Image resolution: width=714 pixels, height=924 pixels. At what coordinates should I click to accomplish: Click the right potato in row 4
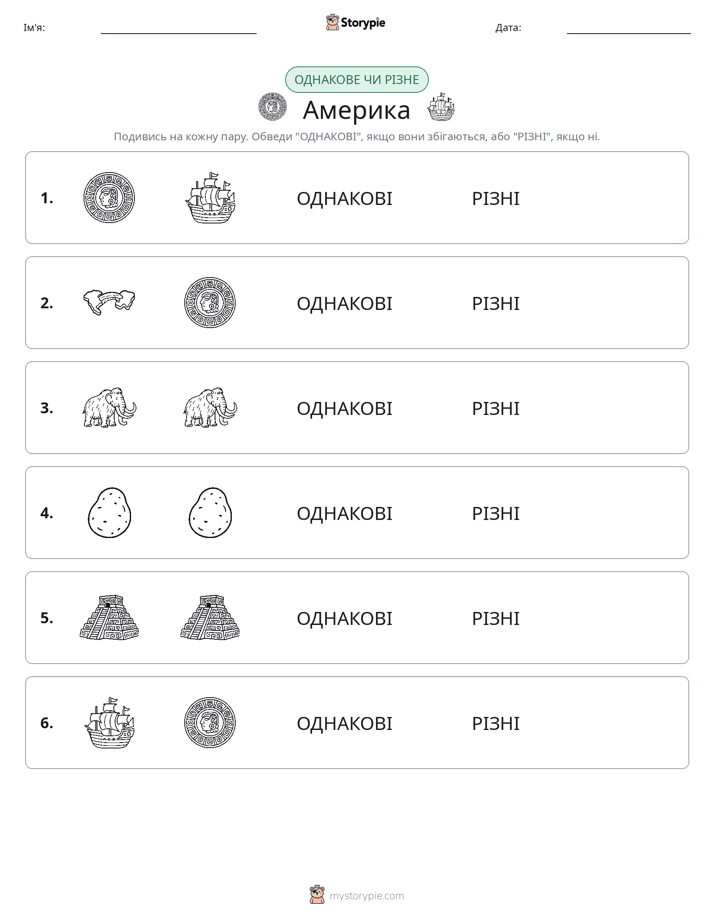tap(210, 512)
